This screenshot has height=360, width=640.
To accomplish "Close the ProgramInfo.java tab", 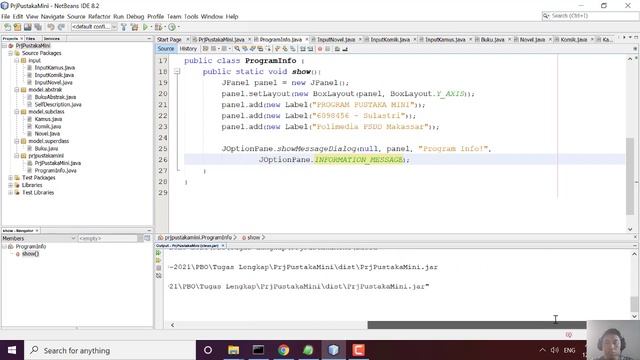I will point(307,40).
